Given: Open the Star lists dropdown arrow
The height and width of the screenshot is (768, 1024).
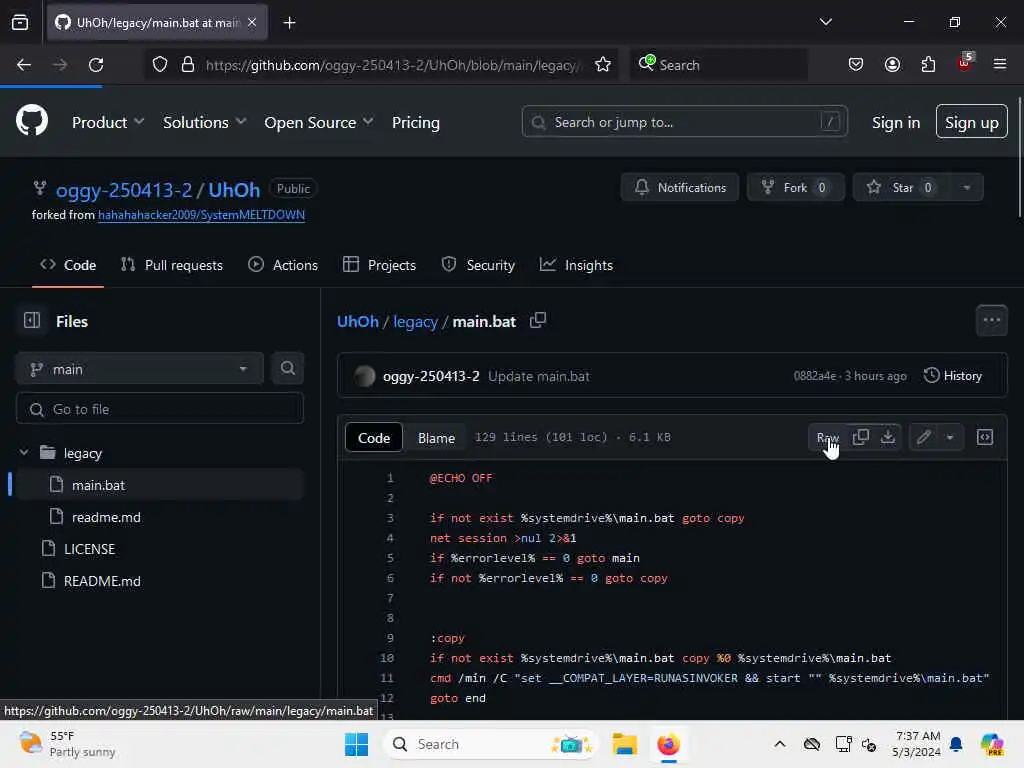Looking at the screenshot, I should [x=967, y=187].
